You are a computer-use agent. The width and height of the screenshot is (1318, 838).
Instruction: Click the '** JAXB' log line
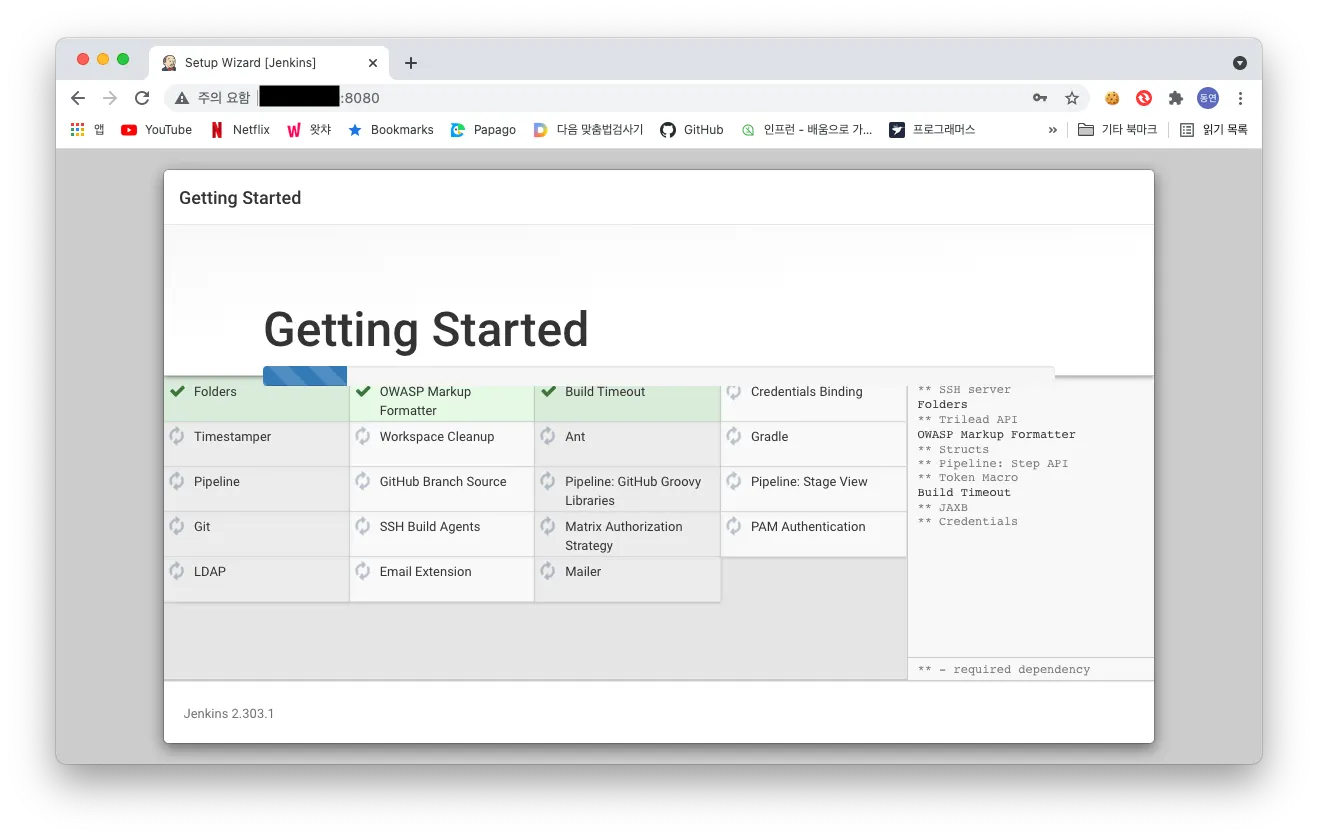942,507
